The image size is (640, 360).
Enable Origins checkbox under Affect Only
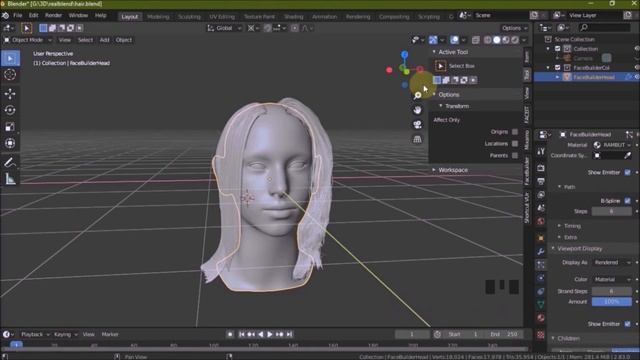pos(515,132)
